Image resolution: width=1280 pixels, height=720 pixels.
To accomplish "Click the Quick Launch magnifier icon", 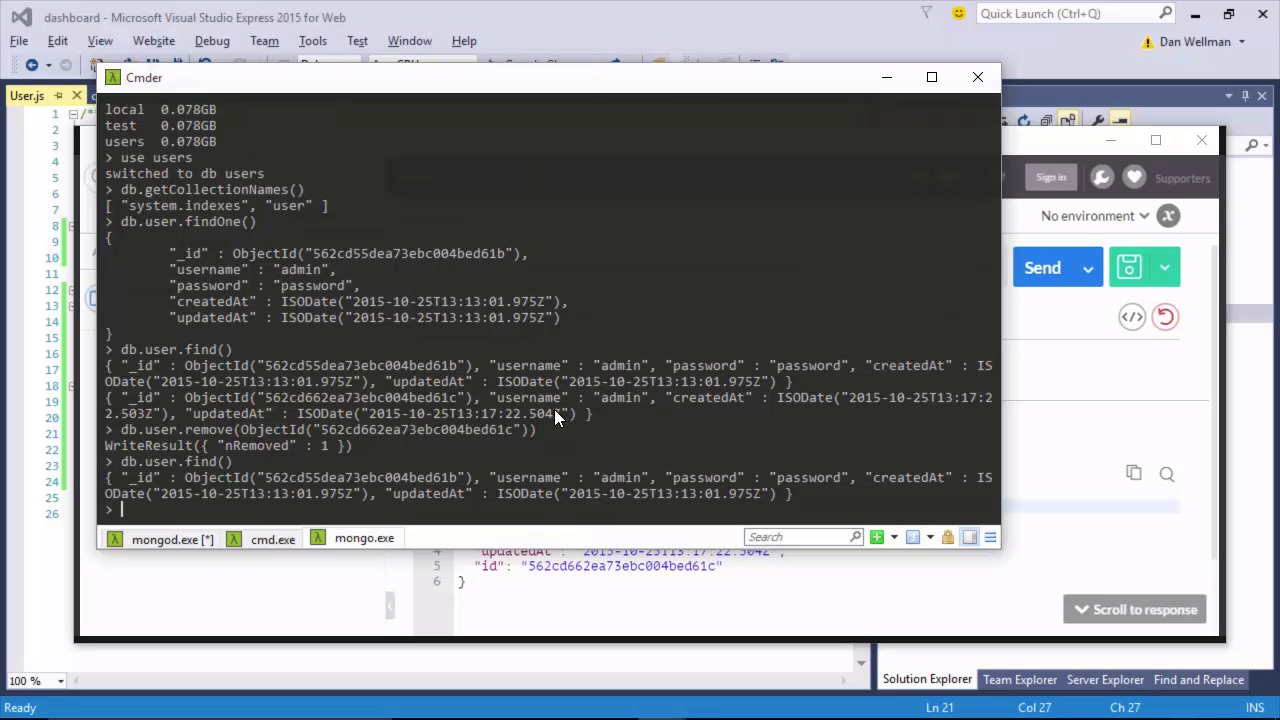I will tap(1166, 13).
